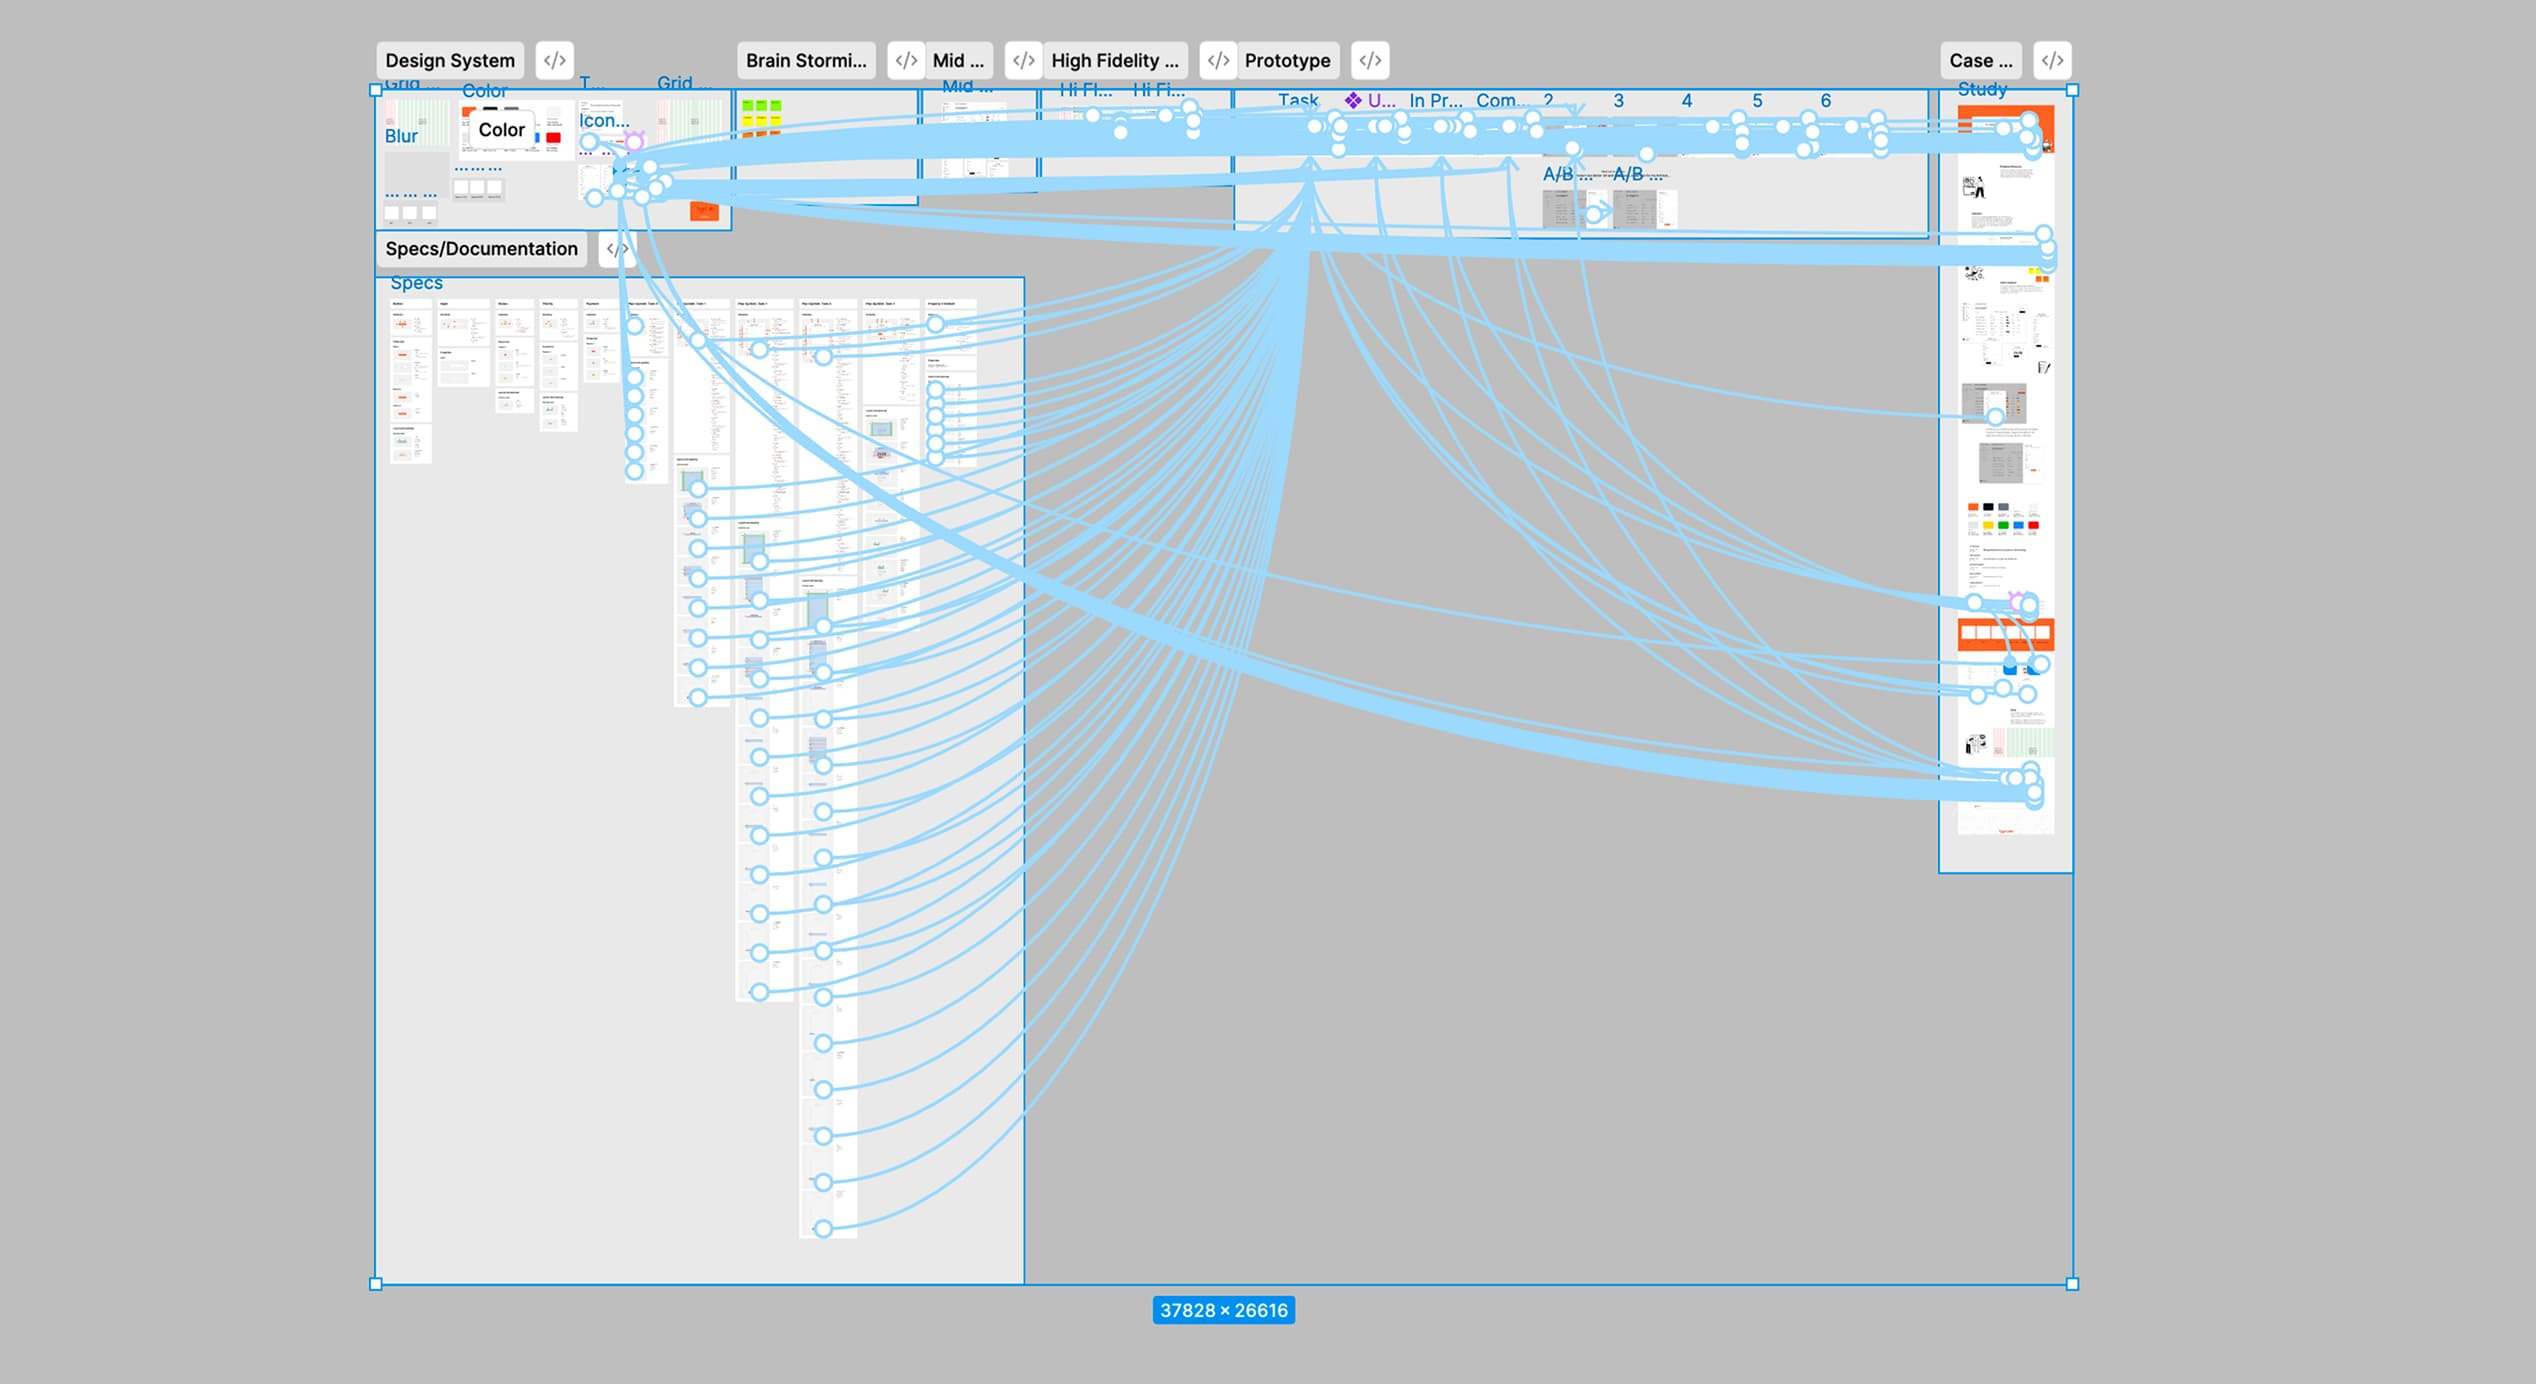2536x1384 pixels.
Task: Click the code icon next to the Brain Storming section
Action: [906, 59]
